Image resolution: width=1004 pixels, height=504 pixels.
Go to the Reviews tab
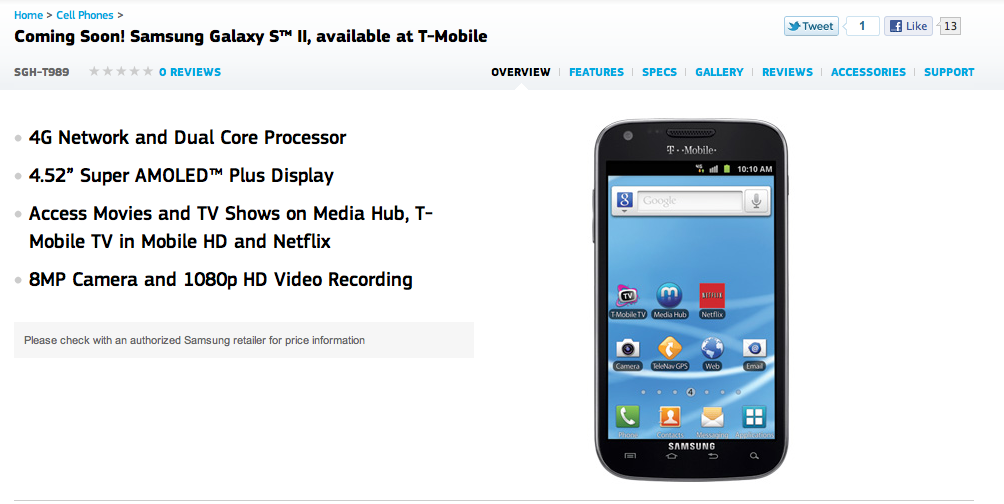(787, 72)
